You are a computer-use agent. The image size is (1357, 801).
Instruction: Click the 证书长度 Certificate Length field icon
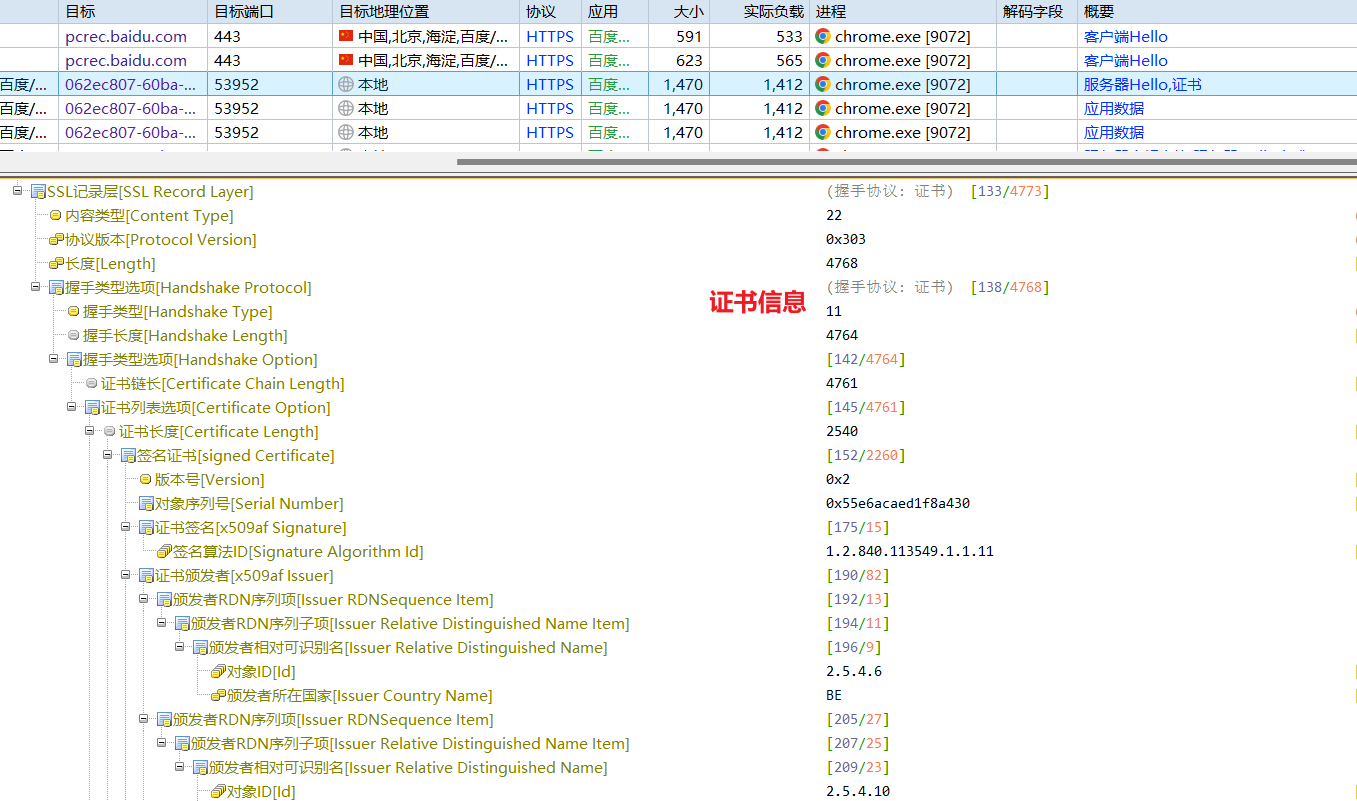110,432
